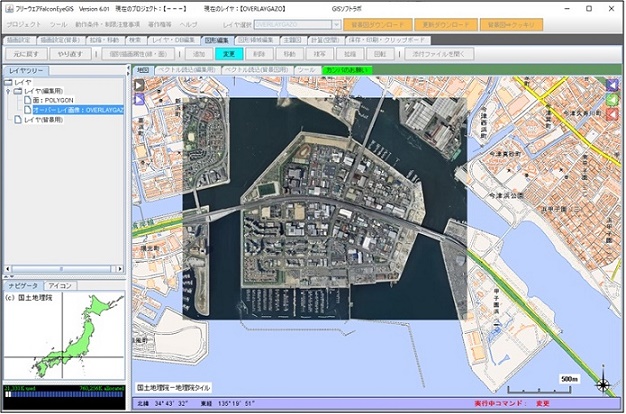Open the レイヤ選択 dropdown arrow
The height and width of the screenshot is (414, 626).
[336, 25]
